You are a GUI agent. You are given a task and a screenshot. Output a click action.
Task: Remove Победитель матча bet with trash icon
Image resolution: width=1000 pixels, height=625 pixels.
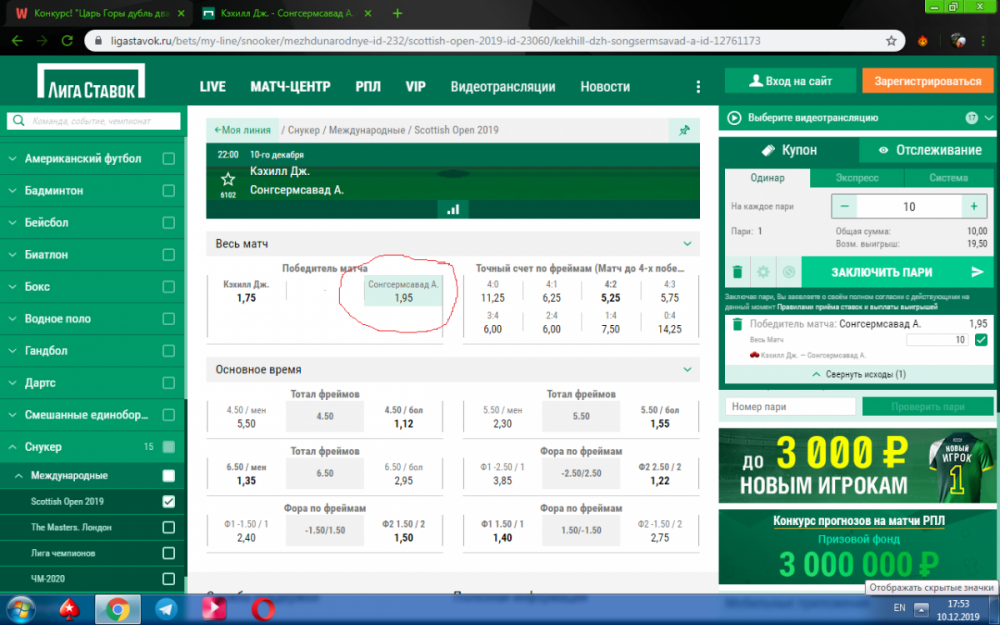[x=737, y=324]
